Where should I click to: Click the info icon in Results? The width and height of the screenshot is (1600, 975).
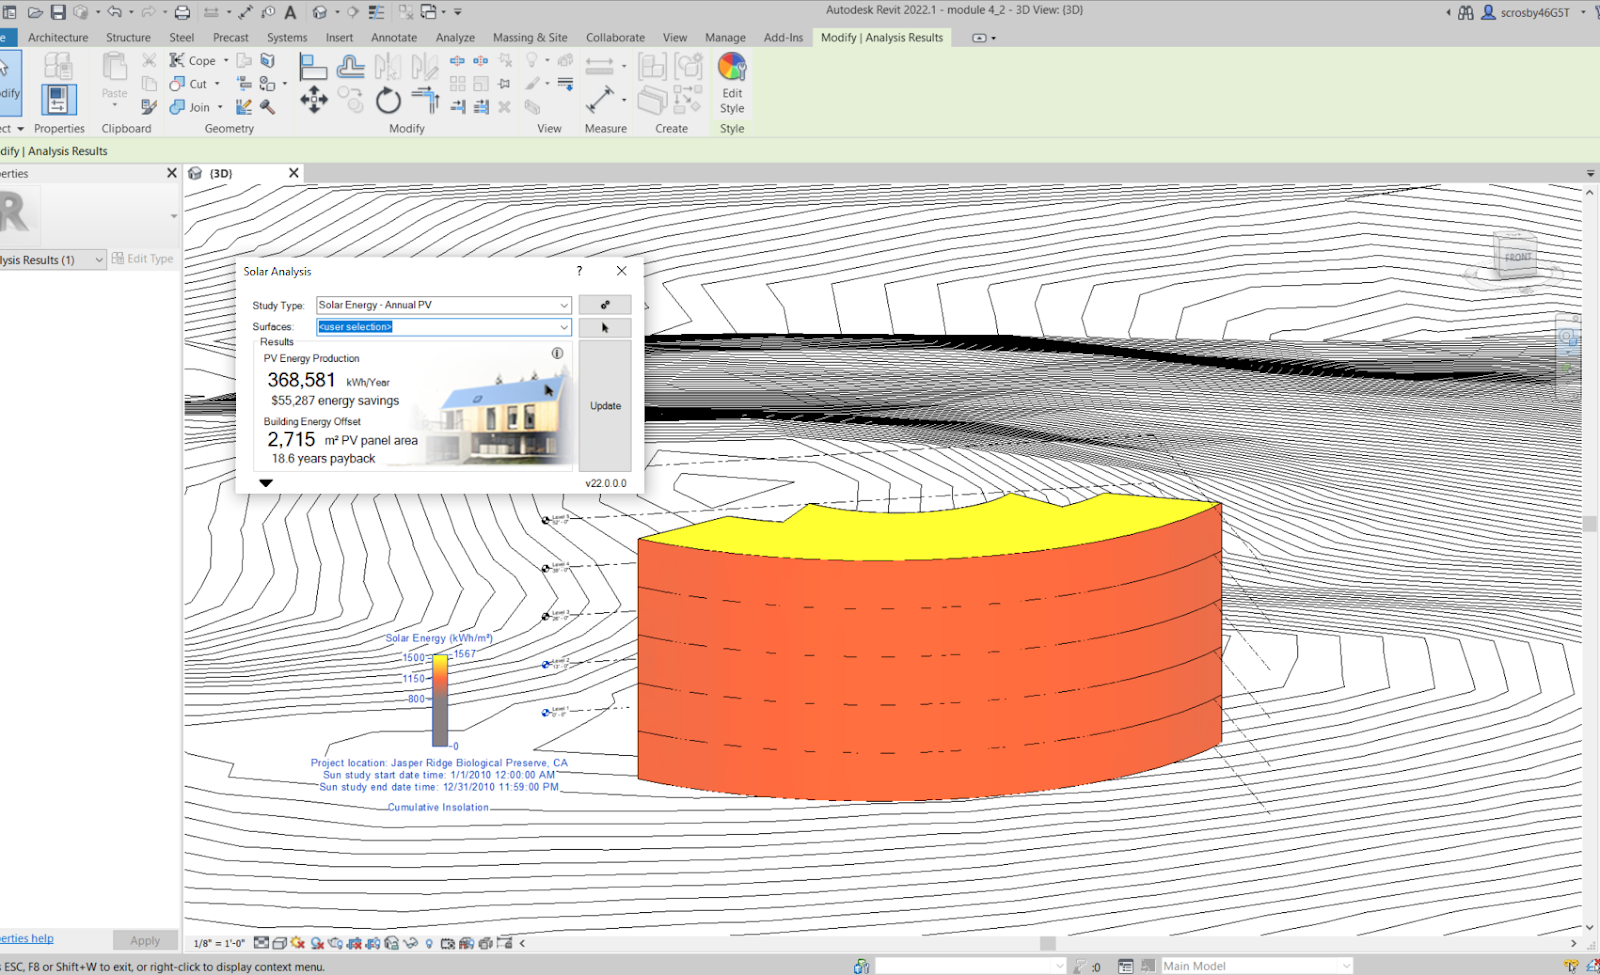(557, 353)
